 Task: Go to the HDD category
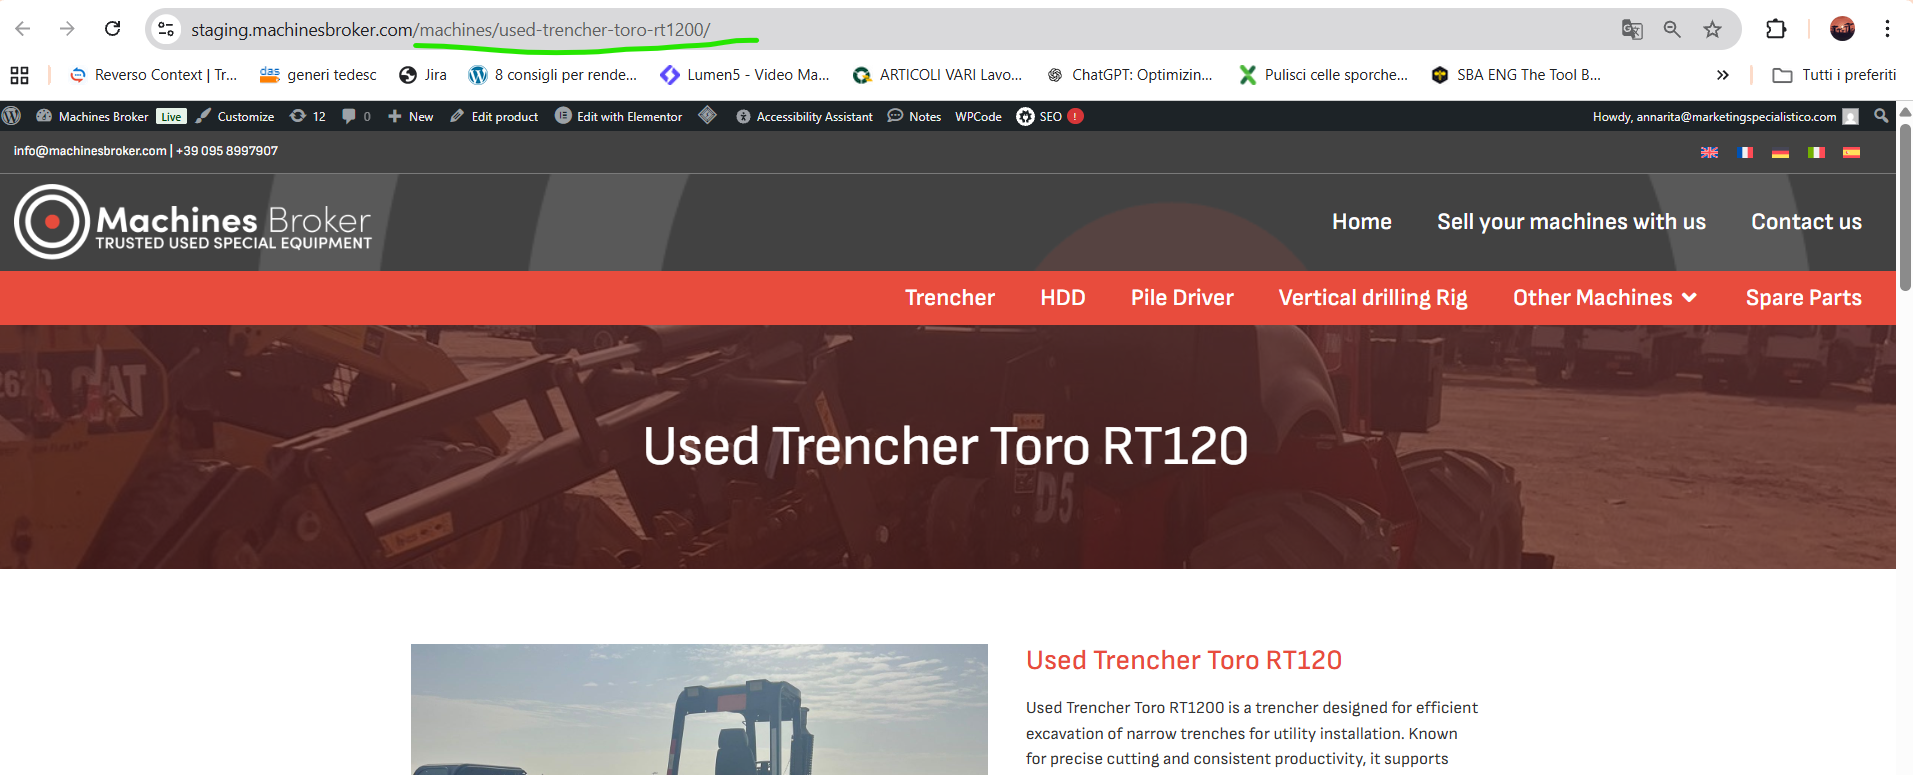click(1063, 298)
